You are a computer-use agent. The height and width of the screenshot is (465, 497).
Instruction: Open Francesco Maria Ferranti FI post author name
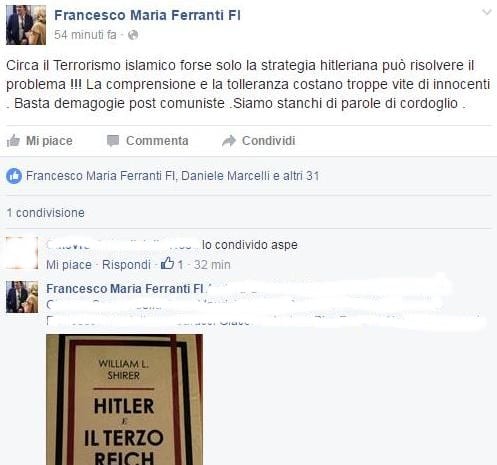(147, 15)
